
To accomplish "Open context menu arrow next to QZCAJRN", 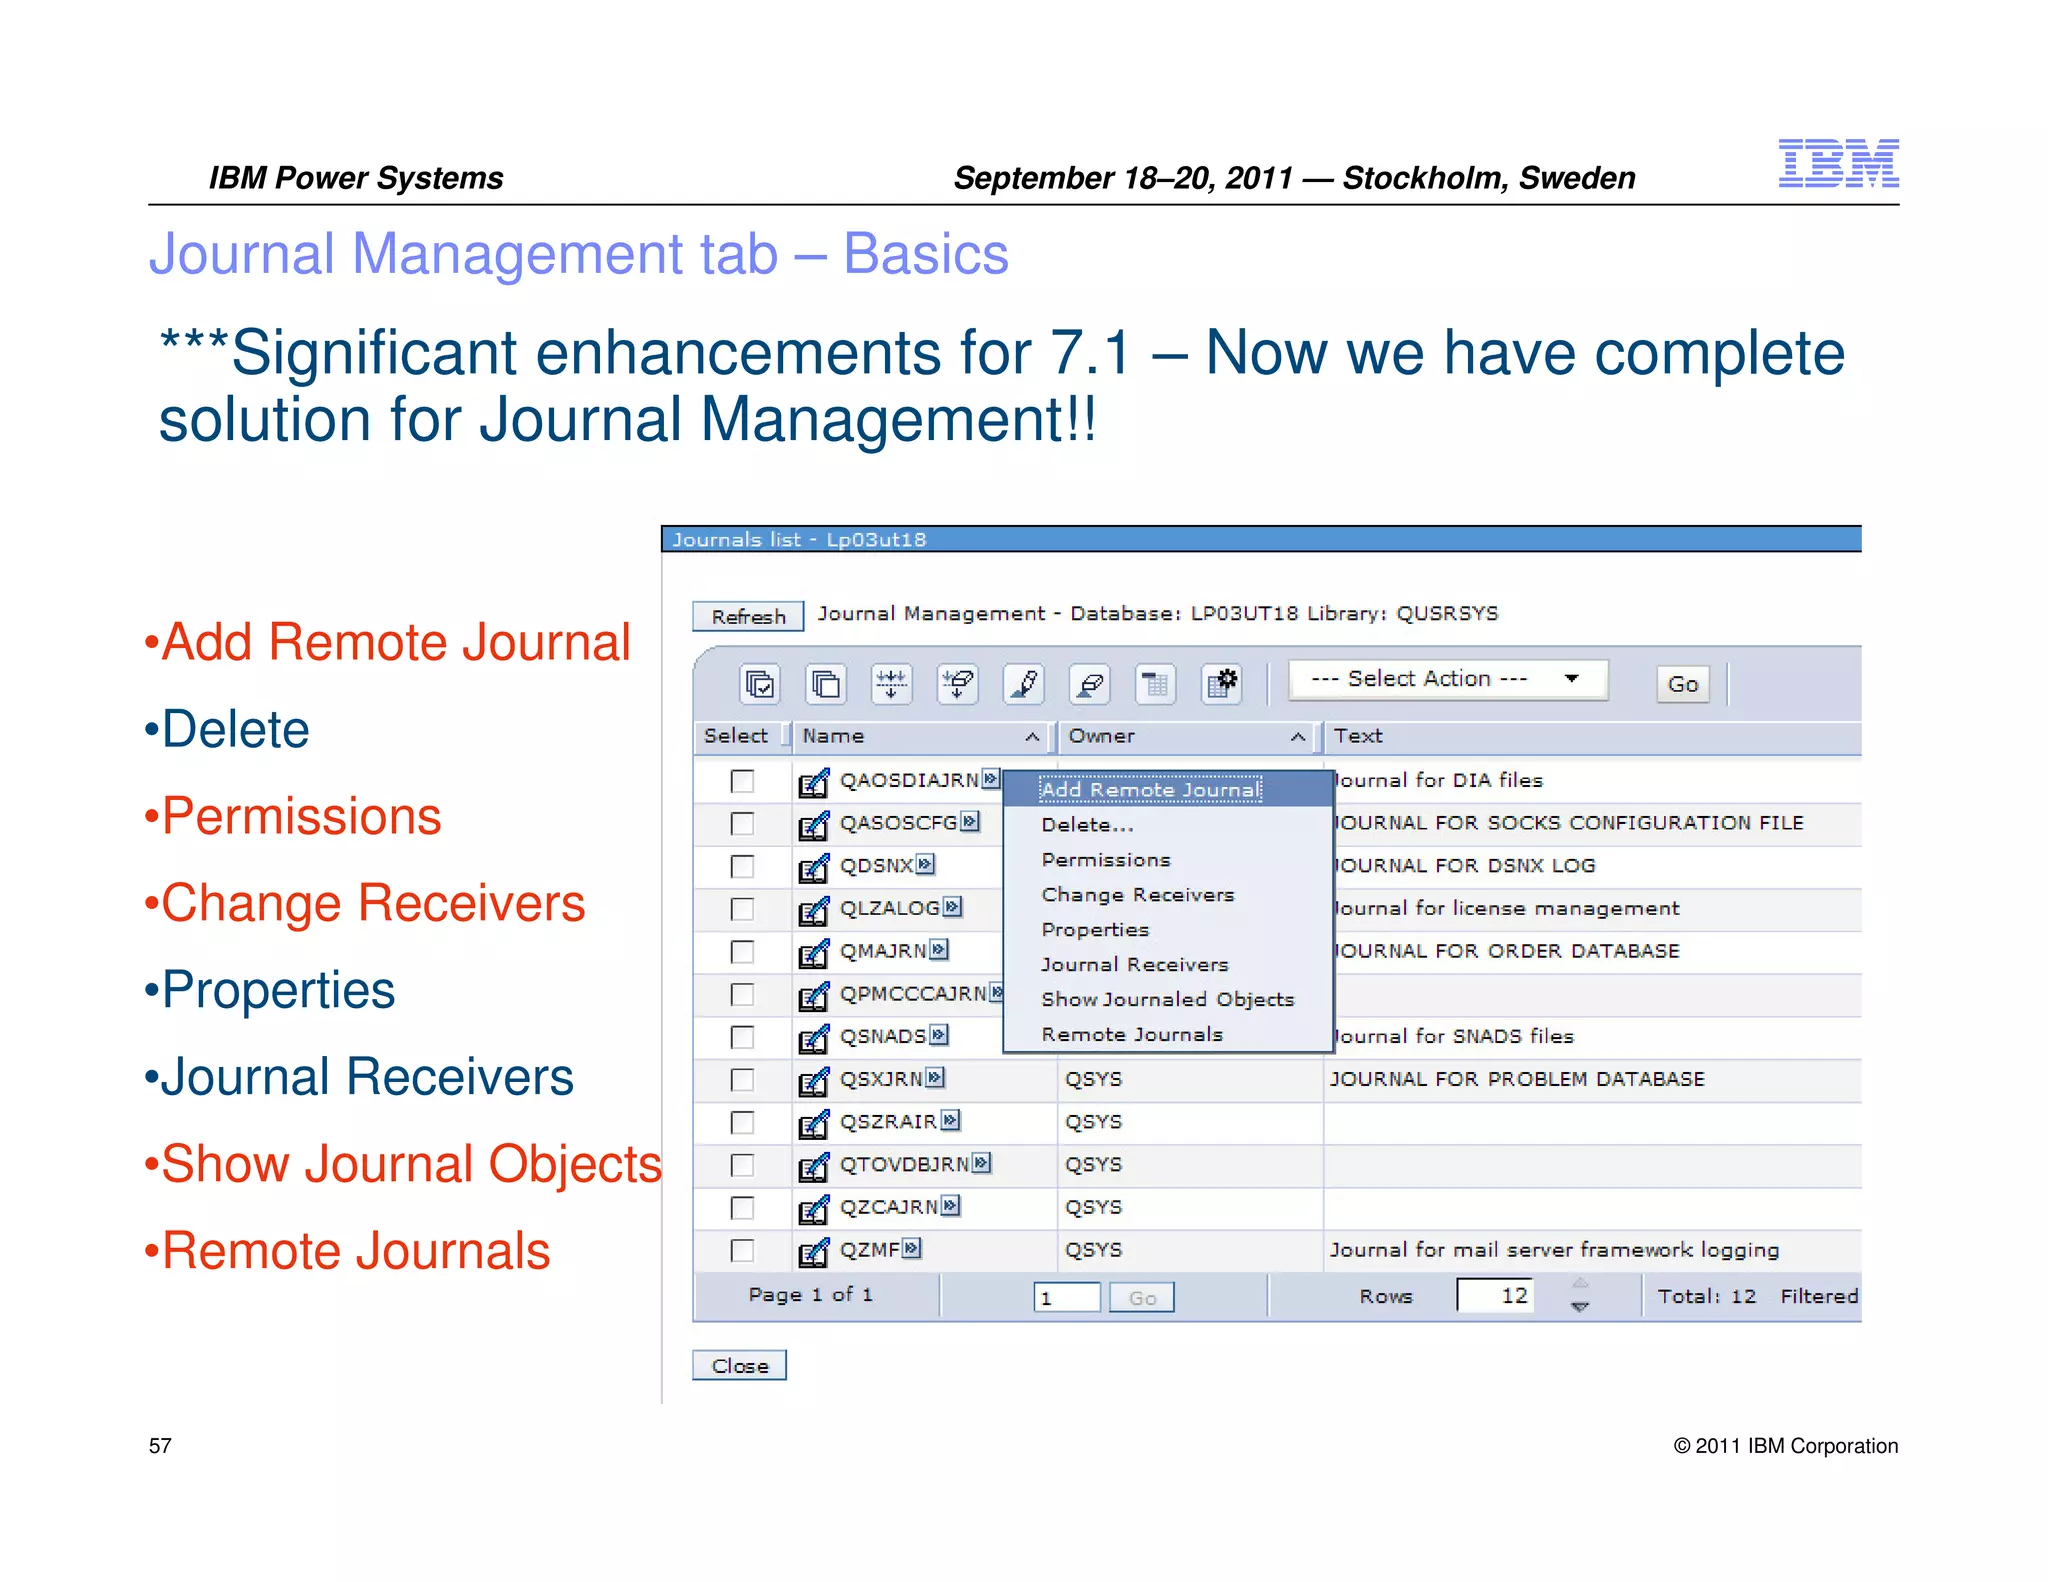I will click(x=950, y=1206).
